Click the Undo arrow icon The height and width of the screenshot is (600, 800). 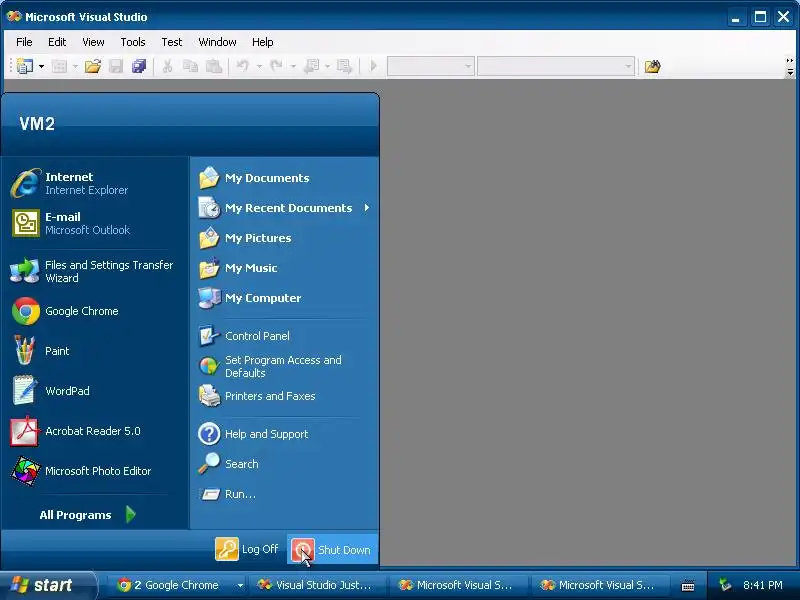(x=243, y=66)
